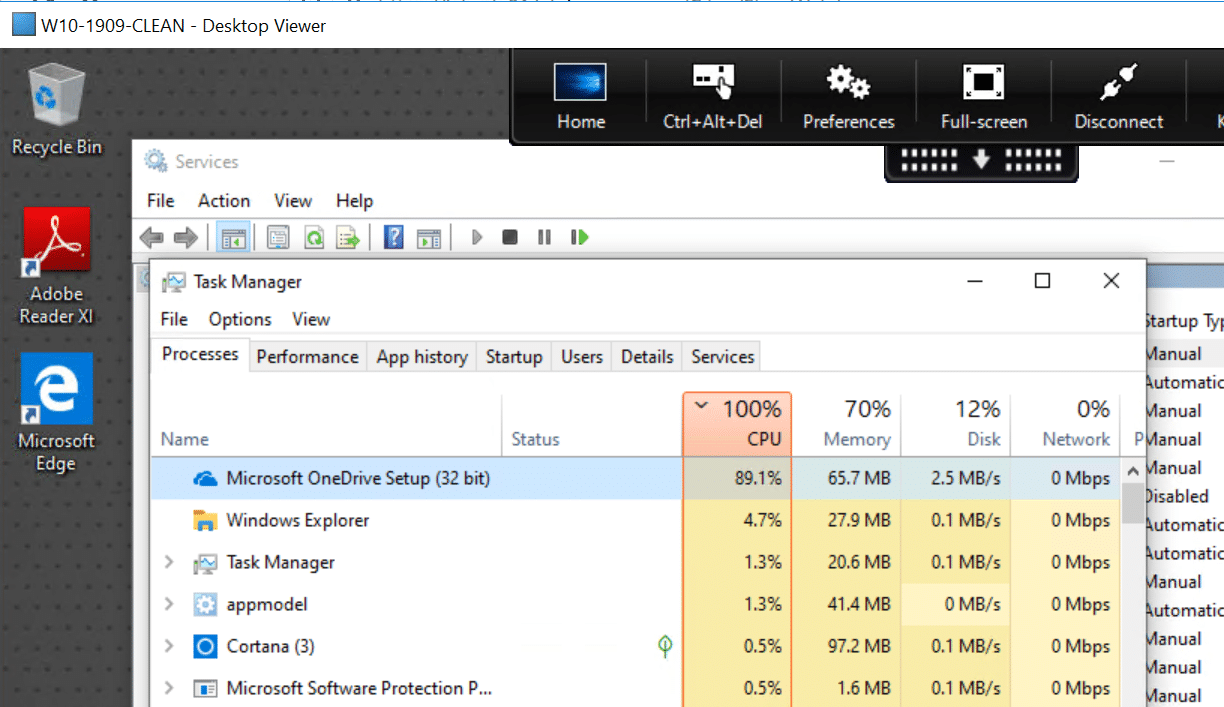Switch to the Details tab
The width and height of the screenshot is (1224, 707).
[x=647, y=357]
